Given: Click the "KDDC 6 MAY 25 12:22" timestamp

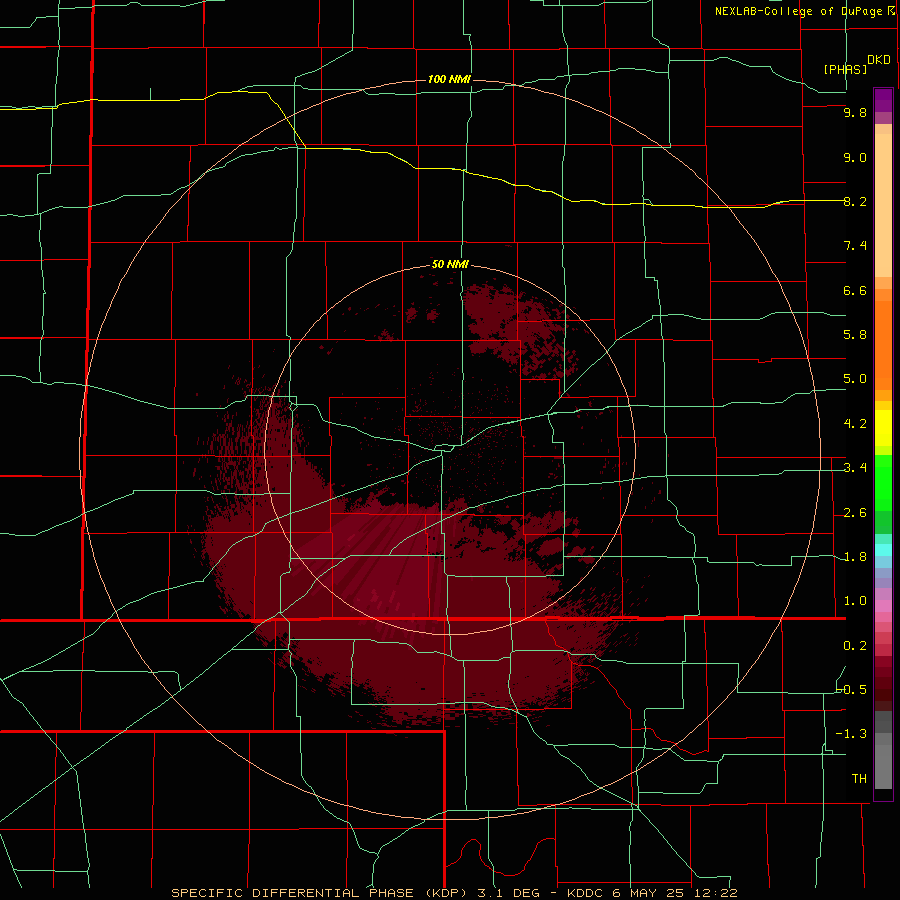Looking at the screenshot, I should [652, 893].
